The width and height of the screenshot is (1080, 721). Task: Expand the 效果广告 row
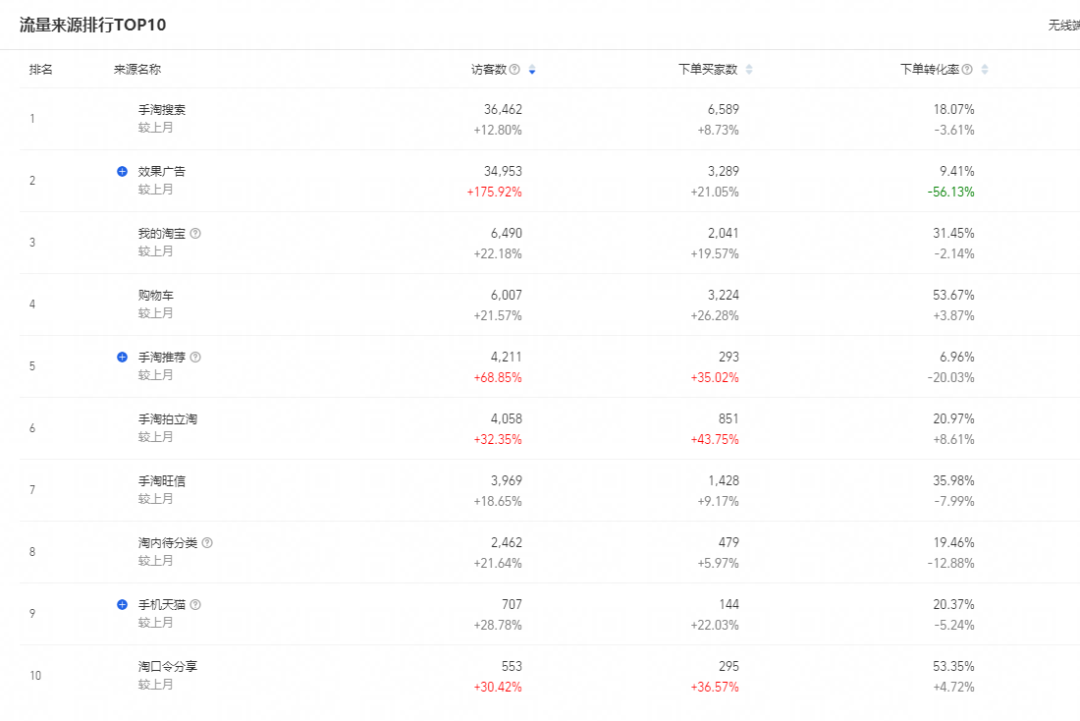tap(122, 172)
